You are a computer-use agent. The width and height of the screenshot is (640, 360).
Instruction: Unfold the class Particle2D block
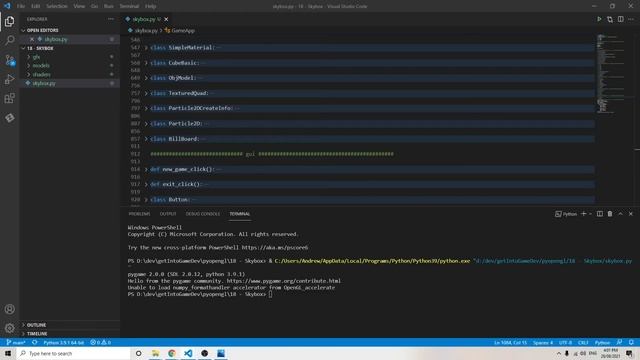[146, 124]
